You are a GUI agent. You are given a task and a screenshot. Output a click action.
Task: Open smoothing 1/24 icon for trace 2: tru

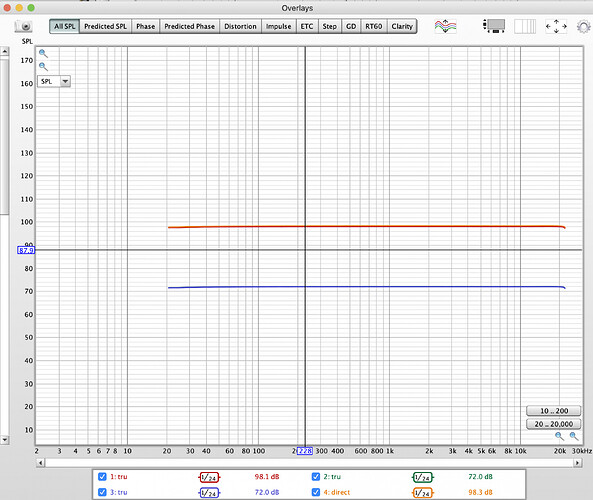tap(422, 477)
